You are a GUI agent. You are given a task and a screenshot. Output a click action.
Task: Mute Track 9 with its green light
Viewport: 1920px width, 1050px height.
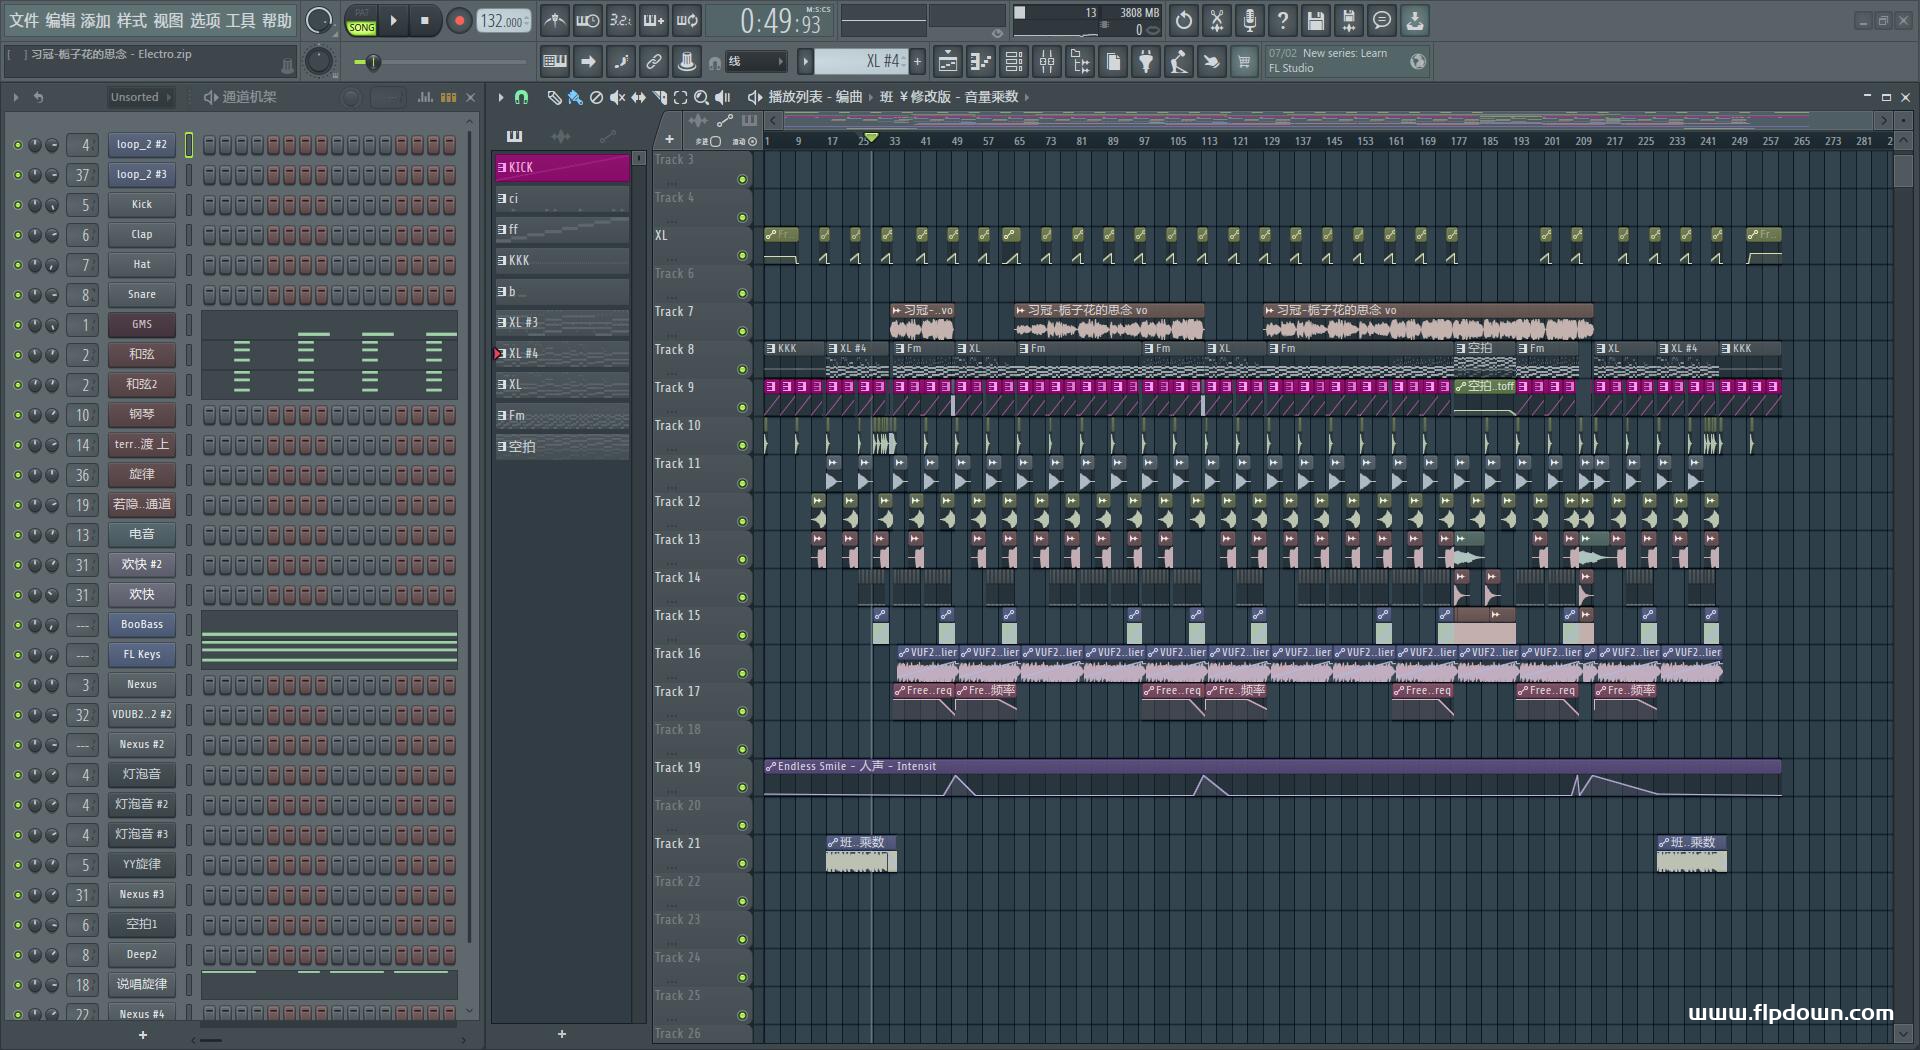tap(742, 407)
